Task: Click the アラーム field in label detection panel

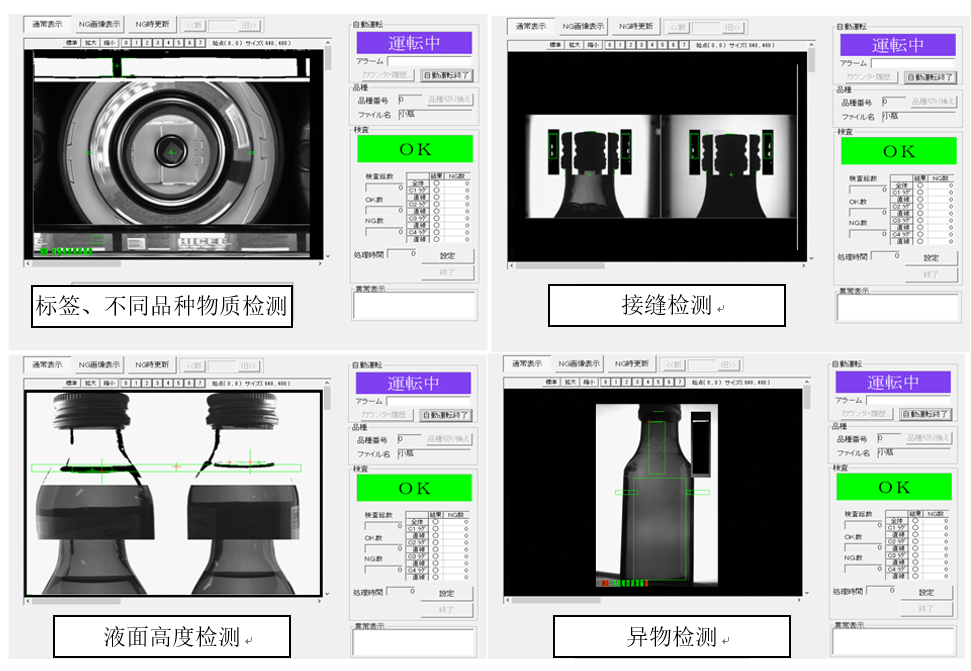Action: [429, 61]
